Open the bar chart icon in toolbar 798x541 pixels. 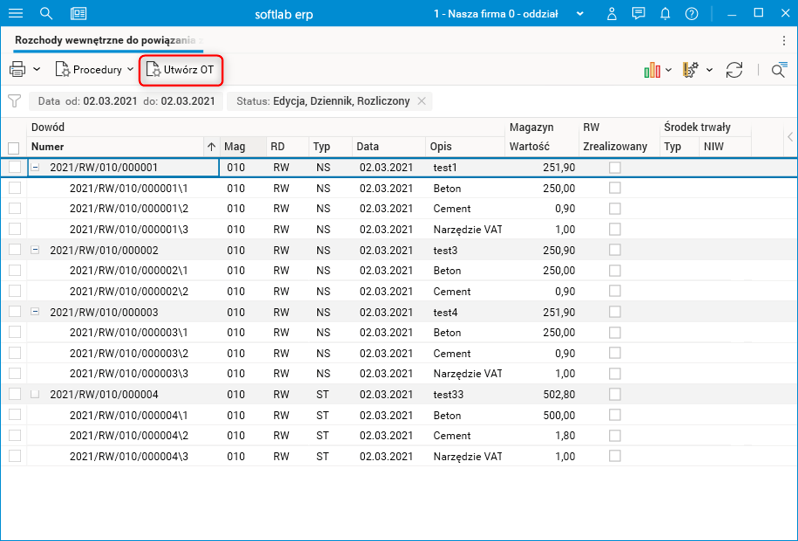pos(652,70)
